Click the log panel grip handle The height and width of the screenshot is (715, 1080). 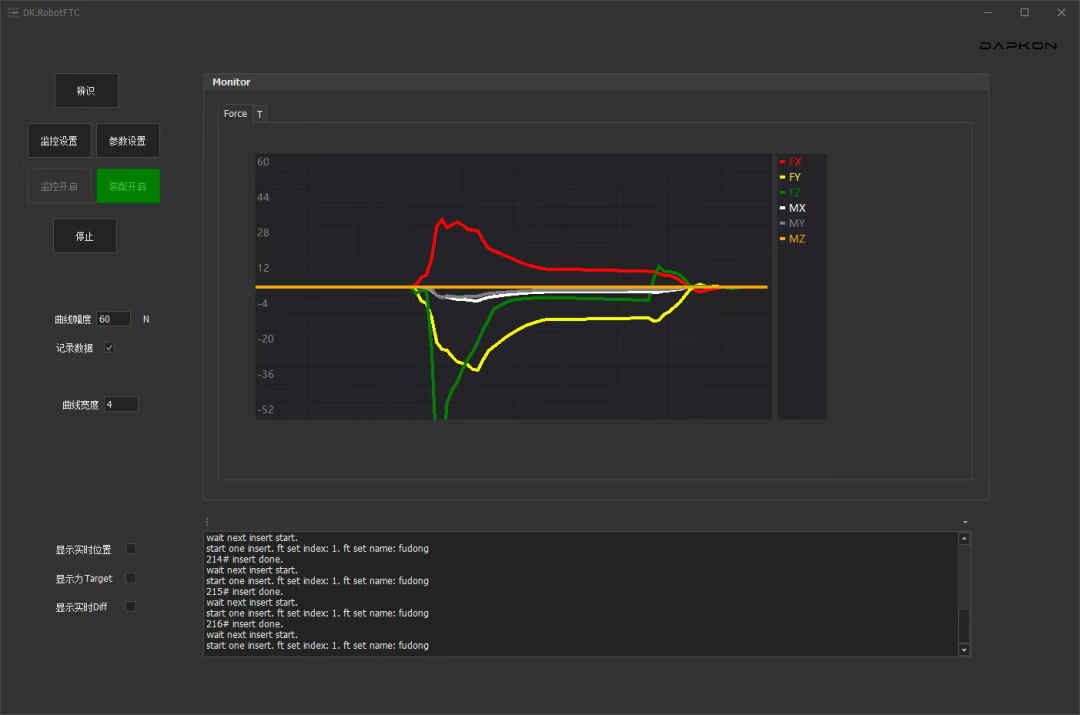[207, 522]
